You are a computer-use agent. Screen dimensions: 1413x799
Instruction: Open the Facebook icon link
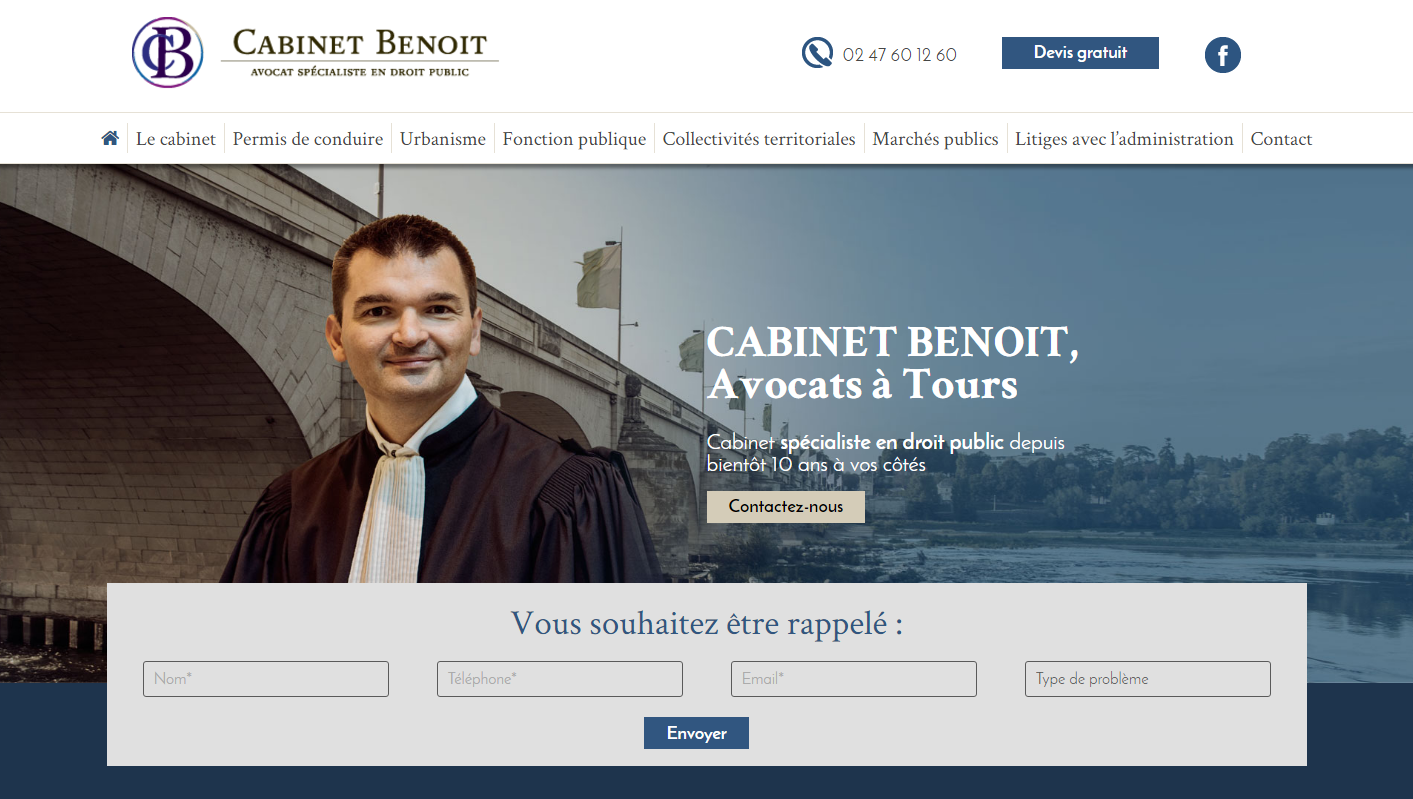pos(1223,54)
